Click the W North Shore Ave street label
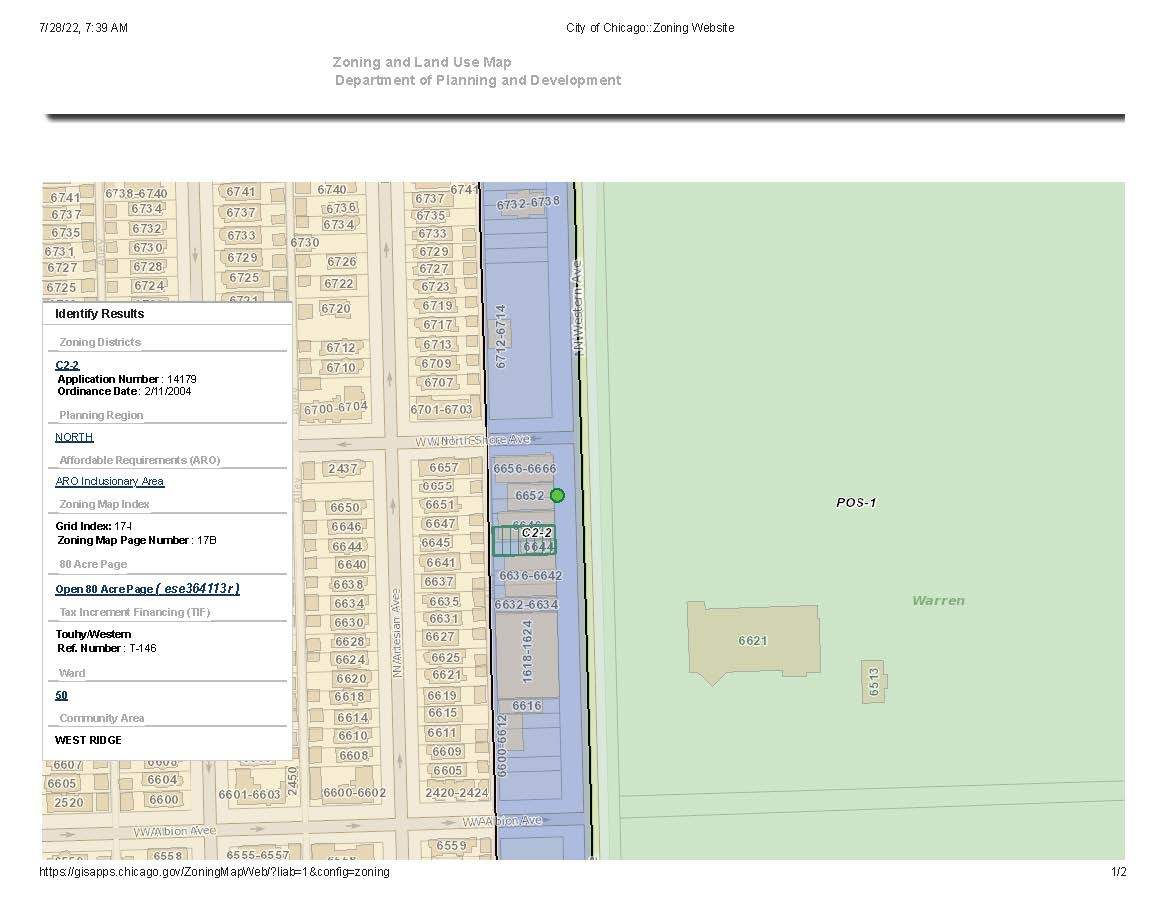1166x901 pixels. [473, 441]
